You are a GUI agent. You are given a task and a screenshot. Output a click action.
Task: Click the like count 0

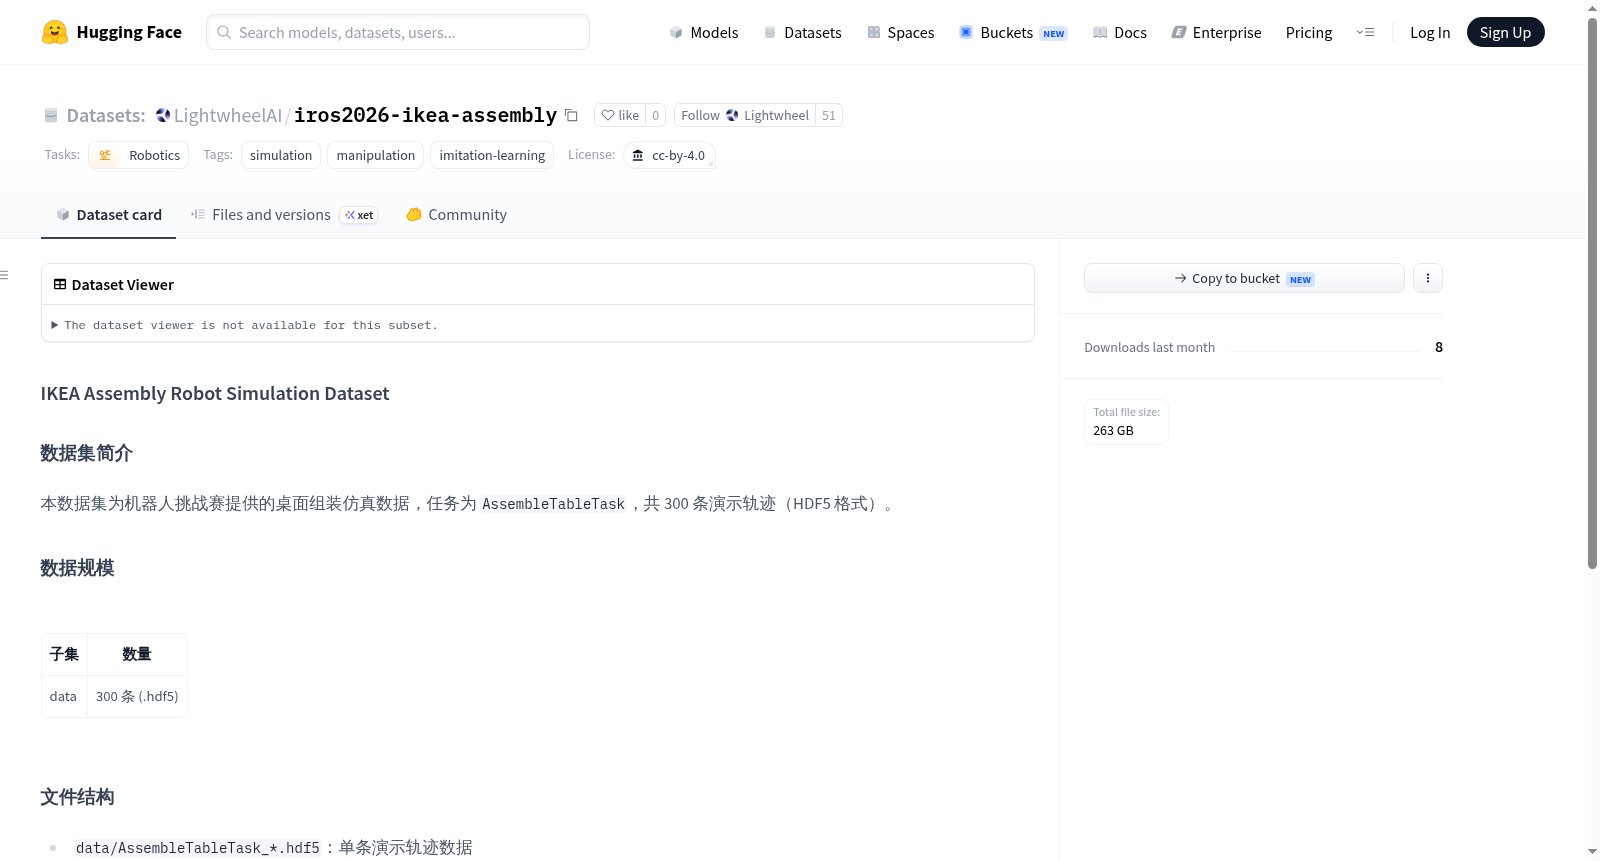[x=656, y=115]
